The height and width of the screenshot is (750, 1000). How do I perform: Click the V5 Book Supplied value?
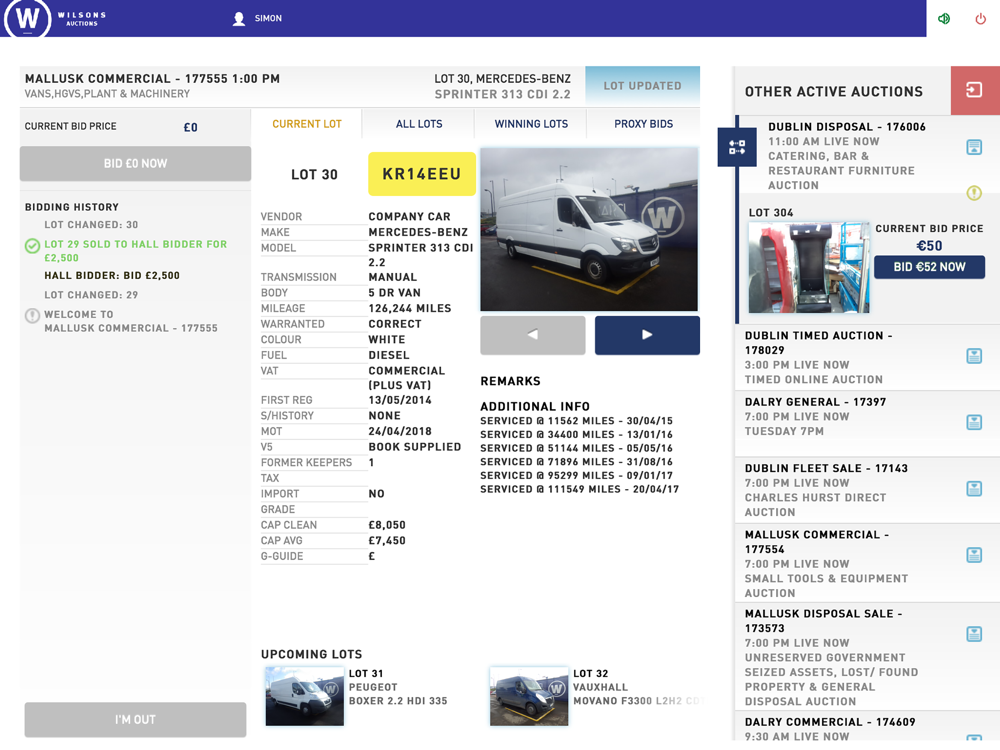coord(415,446)
